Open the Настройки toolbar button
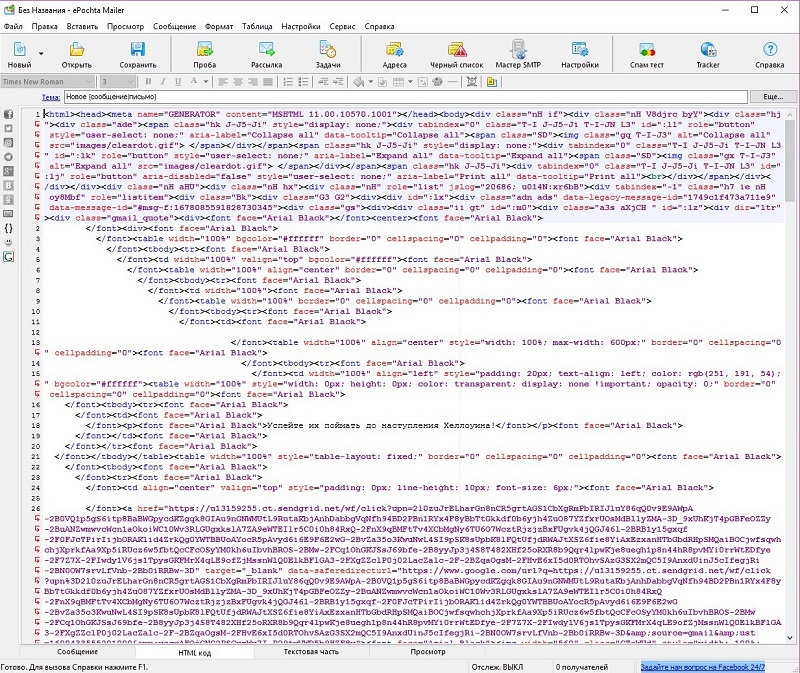800x673 pixels. (580, 55)
